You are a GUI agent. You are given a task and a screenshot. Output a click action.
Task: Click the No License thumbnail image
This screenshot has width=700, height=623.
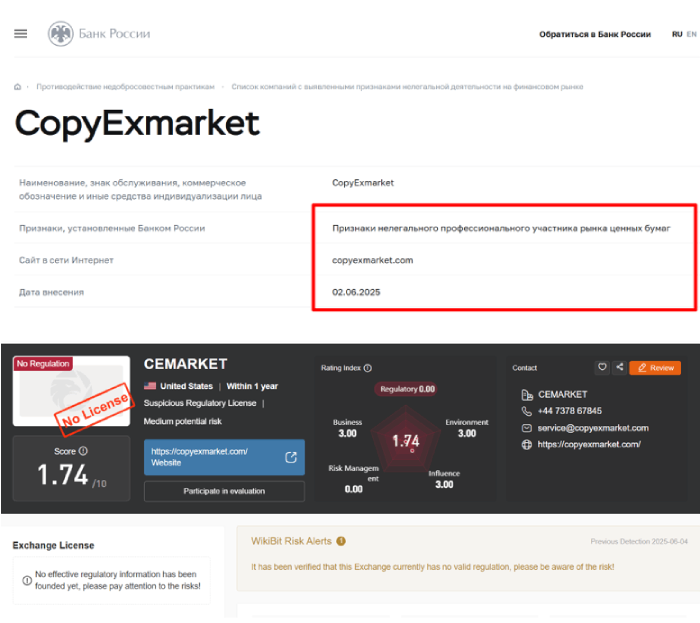pos(71,391)
